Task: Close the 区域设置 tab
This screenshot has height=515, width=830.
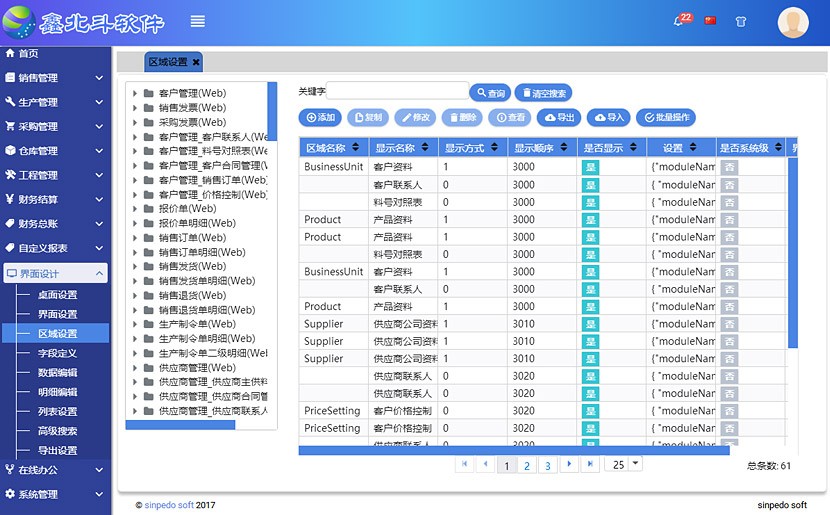Action: click(196, 62)
